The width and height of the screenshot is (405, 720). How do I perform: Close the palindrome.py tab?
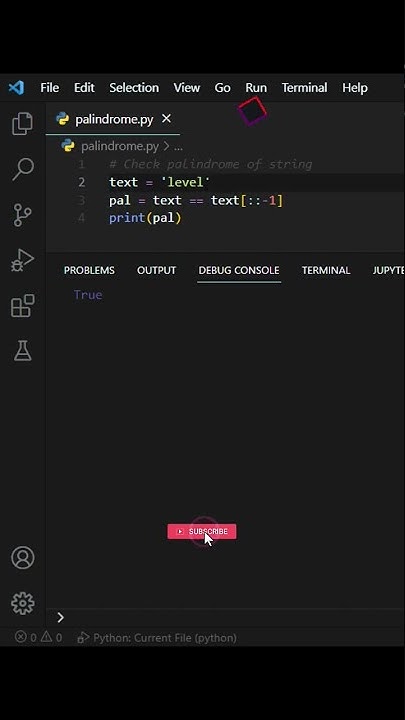point(166,119)
